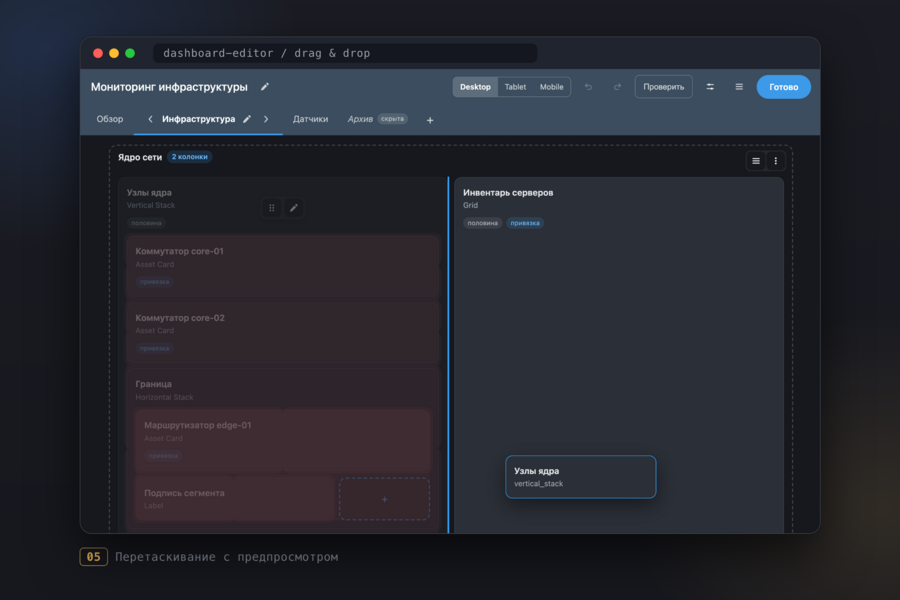Click the "привязка" badge on Коммутатор core-02

coord(154,349)
